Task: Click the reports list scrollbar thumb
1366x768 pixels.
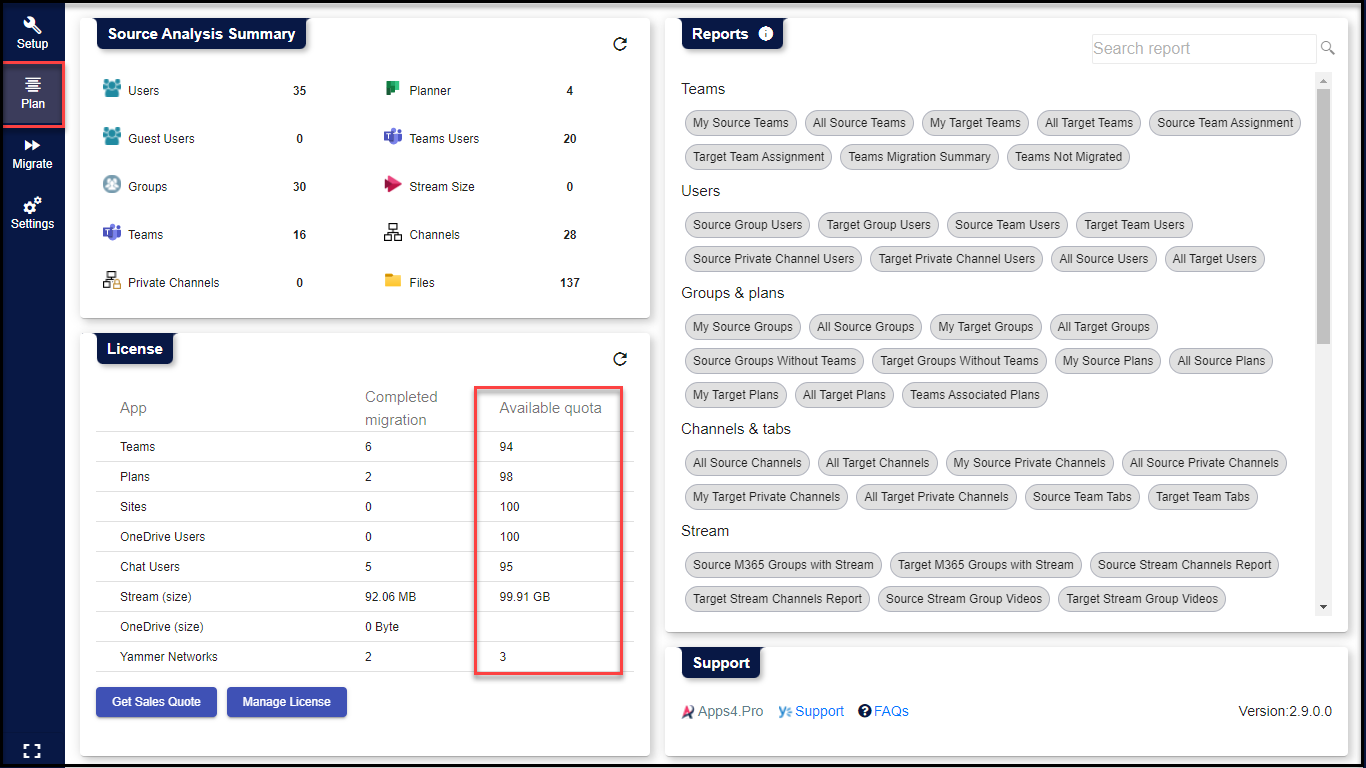Action: pyautogui.click(x=1324, y=216)
